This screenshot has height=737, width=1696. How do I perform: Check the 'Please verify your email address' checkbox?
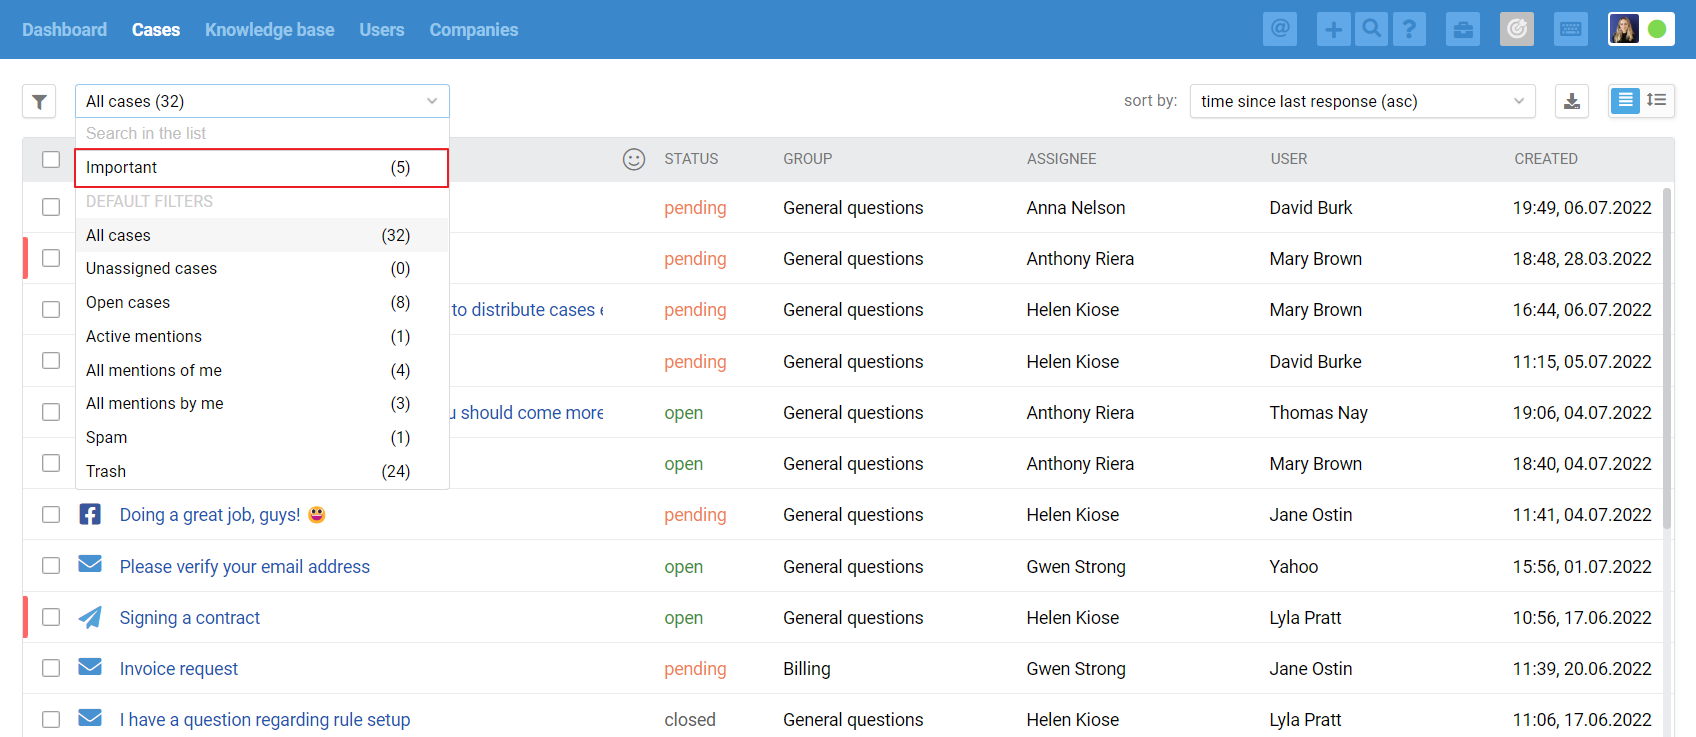(x=51, y=566)
